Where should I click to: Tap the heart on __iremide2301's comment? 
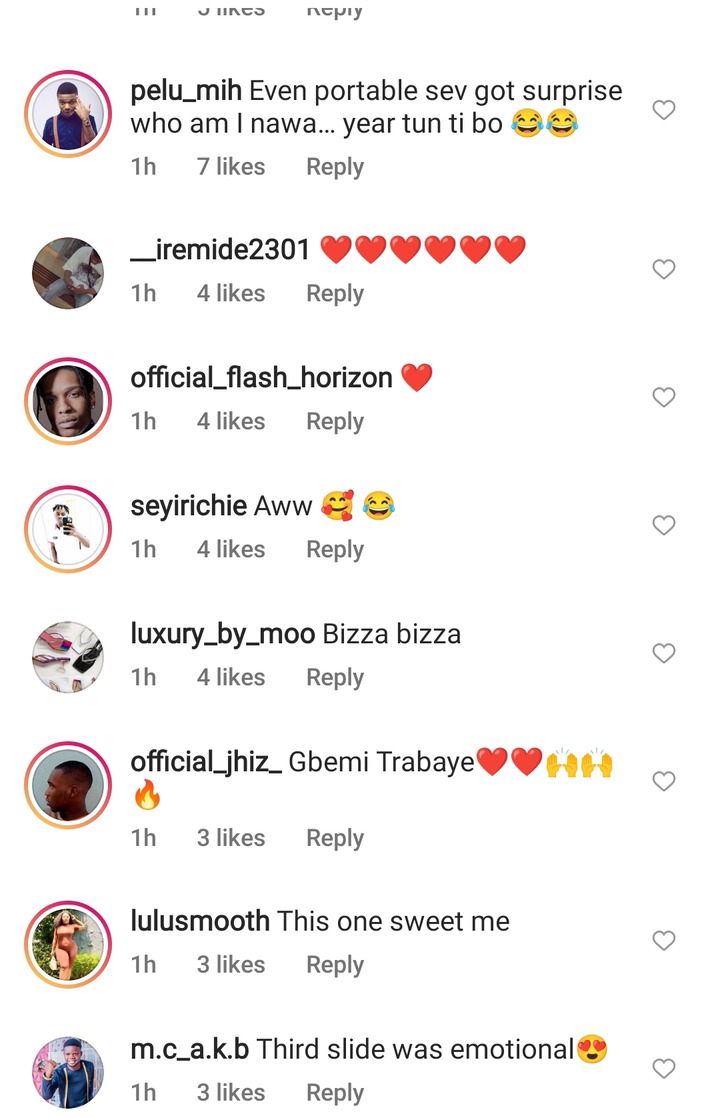click(x=664, y=269)
